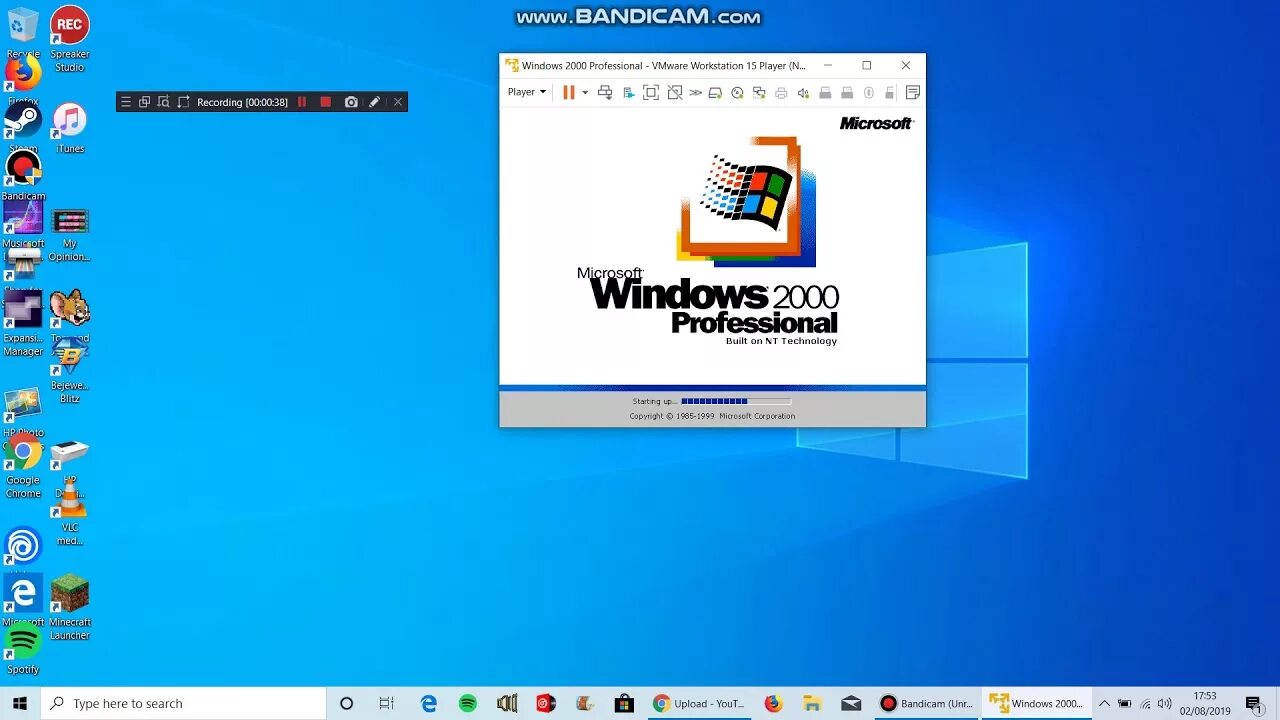
Task: Open the Player menu in VMware
Action: pyautogui.click(x=527, y=92)
